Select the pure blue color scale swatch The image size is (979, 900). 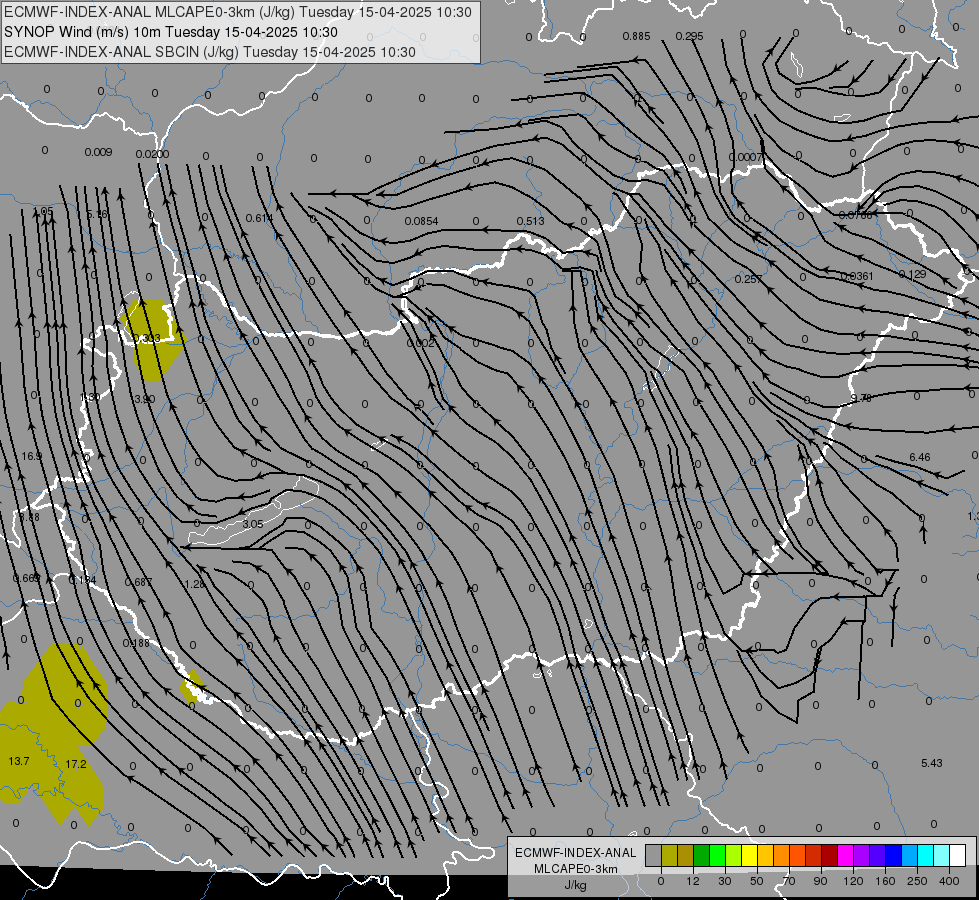click(893, 855)
